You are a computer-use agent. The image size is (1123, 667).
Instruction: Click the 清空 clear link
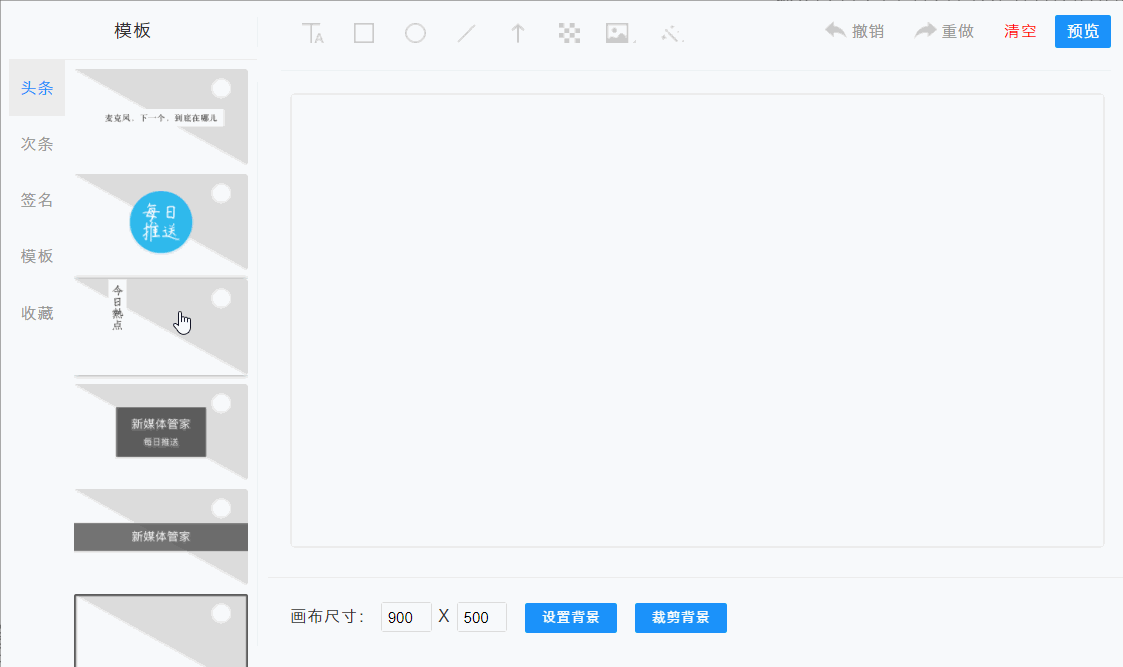tap(1019, 31)
